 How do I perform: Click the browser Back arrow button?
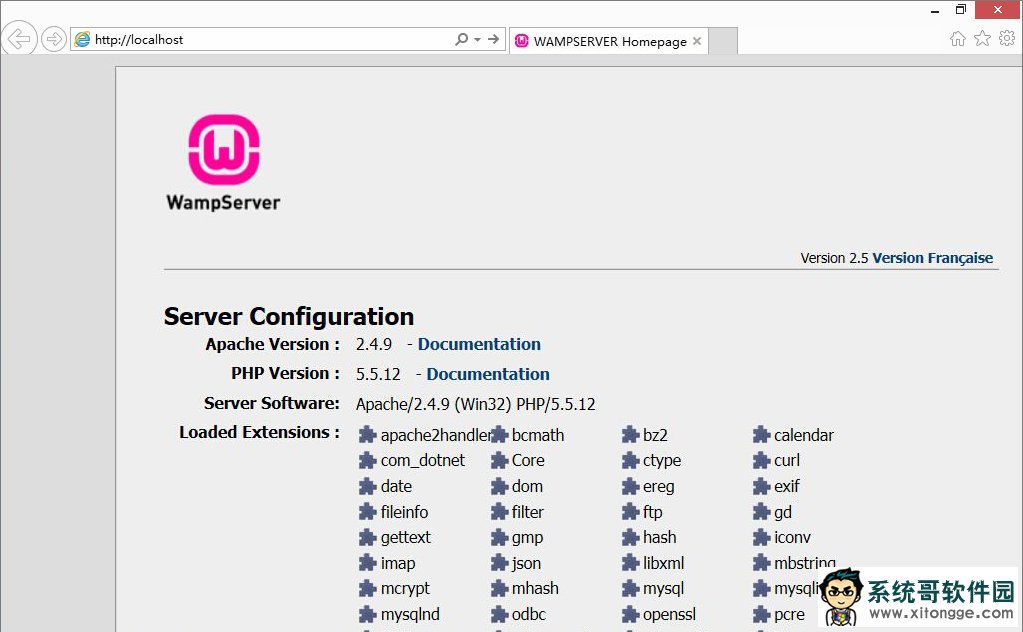click(19, 40)
